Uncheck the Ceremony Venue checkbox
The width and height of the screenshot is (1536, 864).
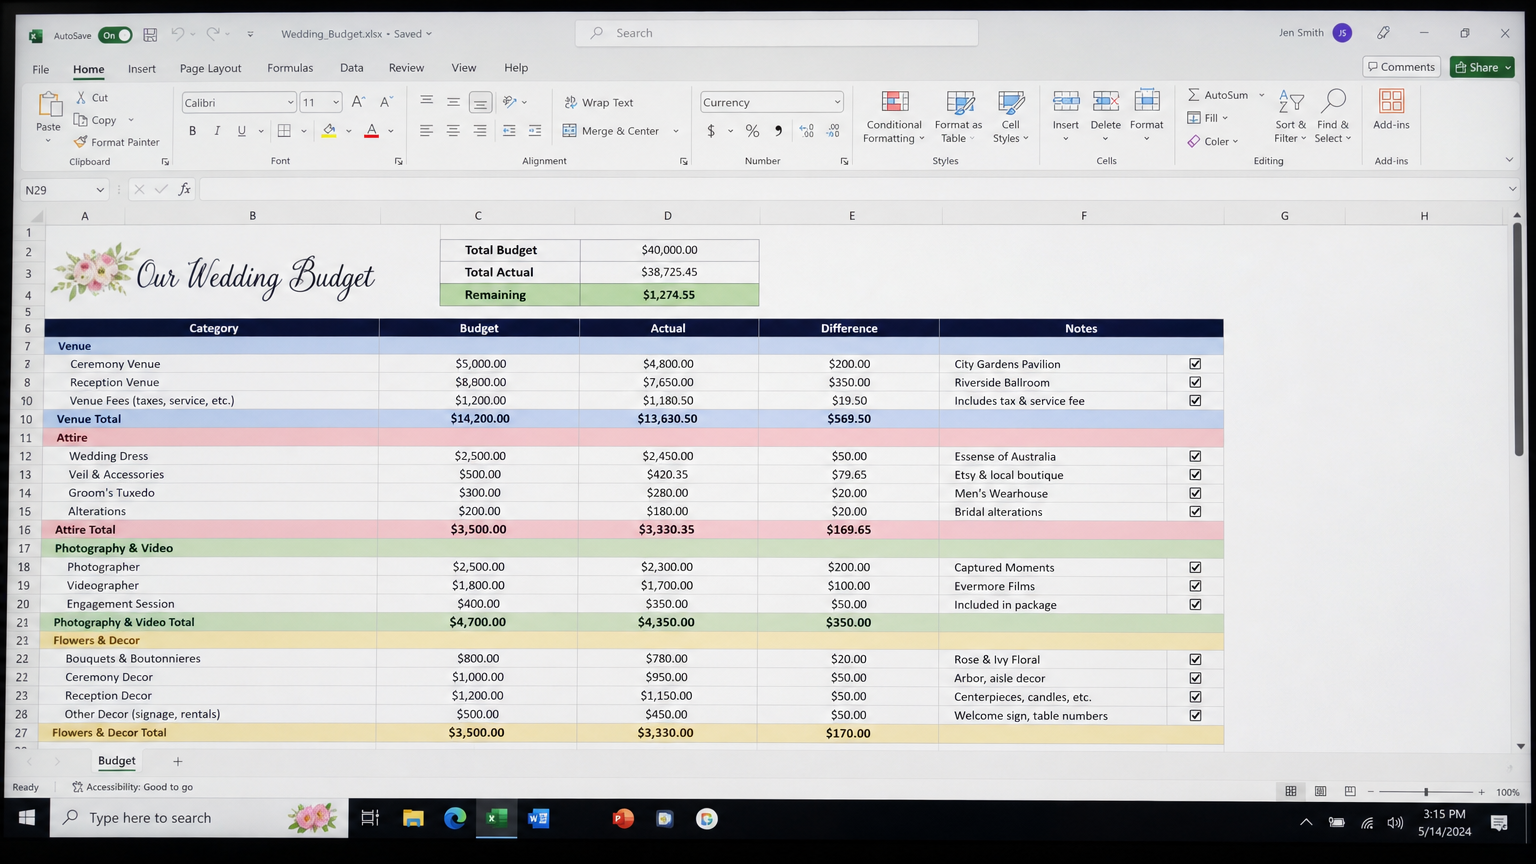coord(1195,364)
